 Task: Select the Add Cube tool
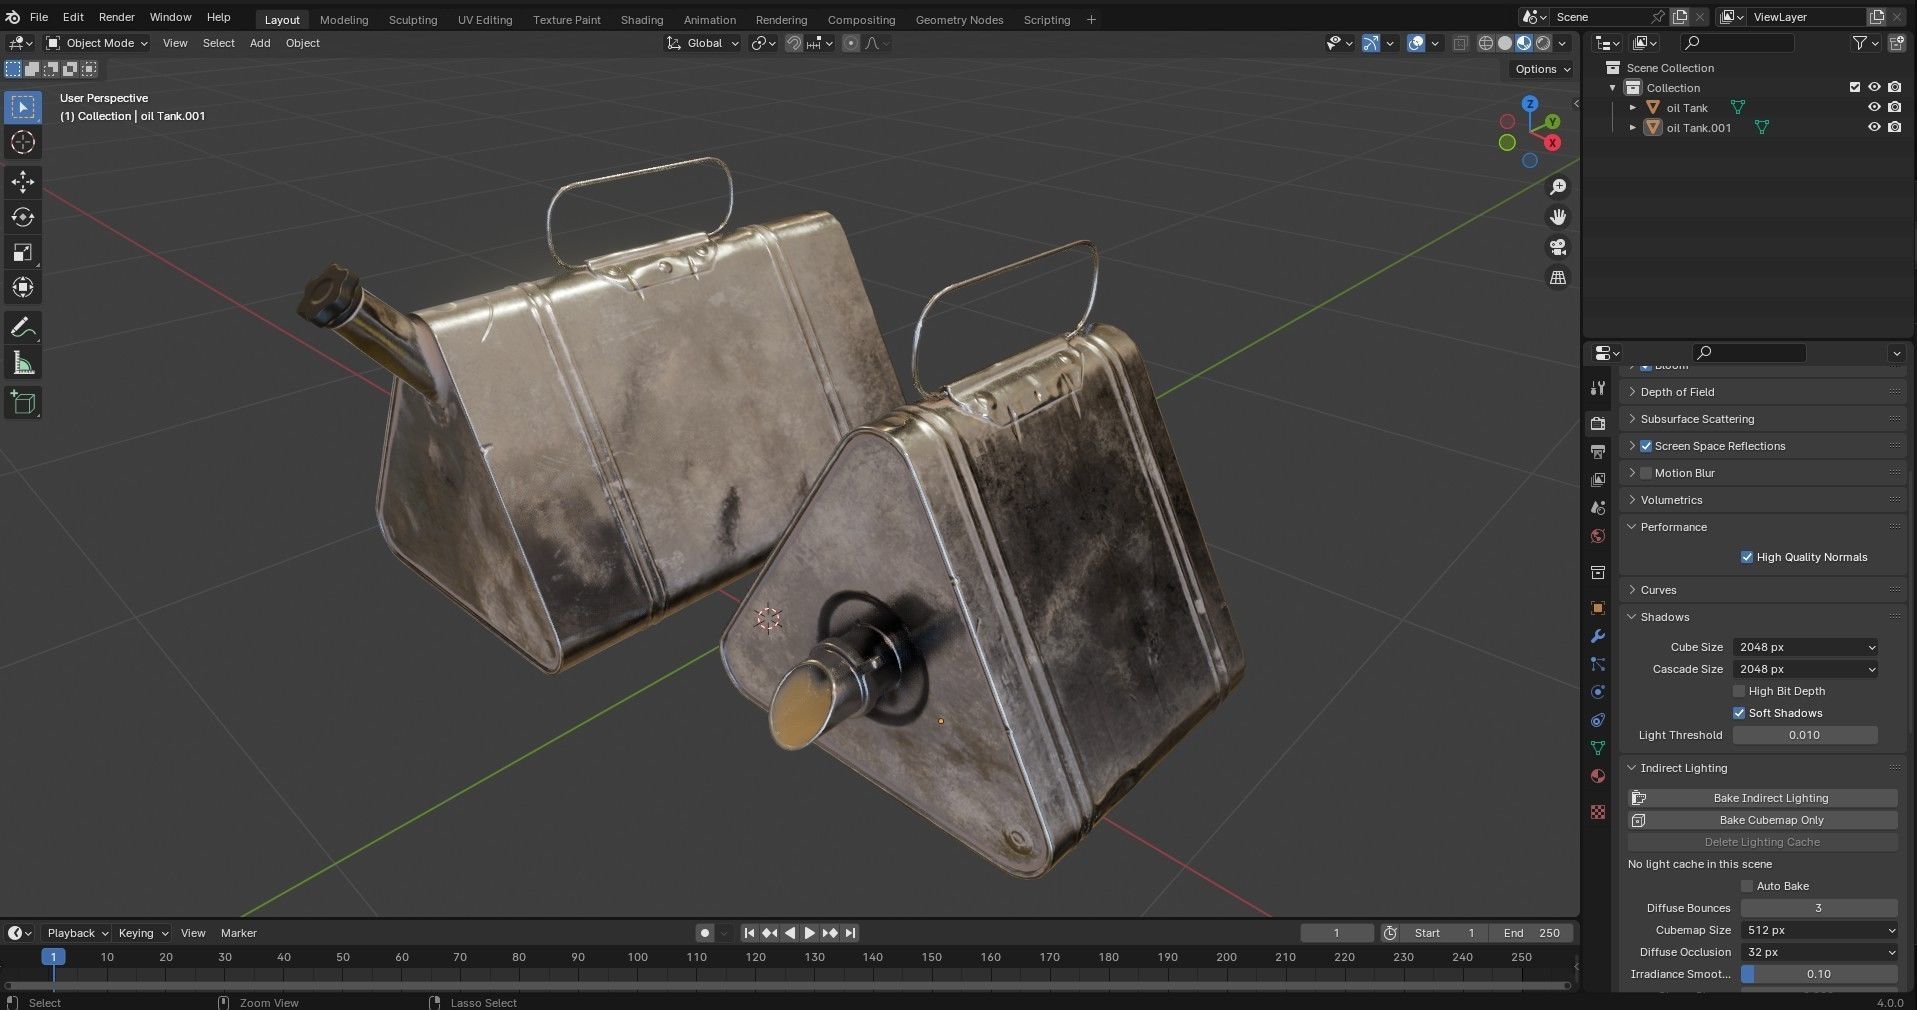pos(23,403)
